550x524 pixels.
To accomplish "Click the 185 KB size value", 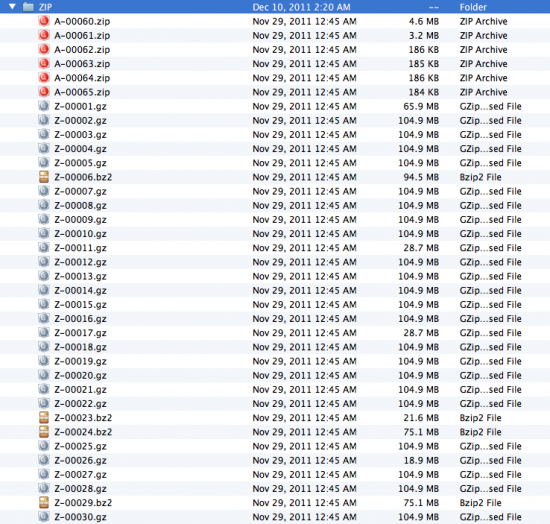I will click(424, 64).
